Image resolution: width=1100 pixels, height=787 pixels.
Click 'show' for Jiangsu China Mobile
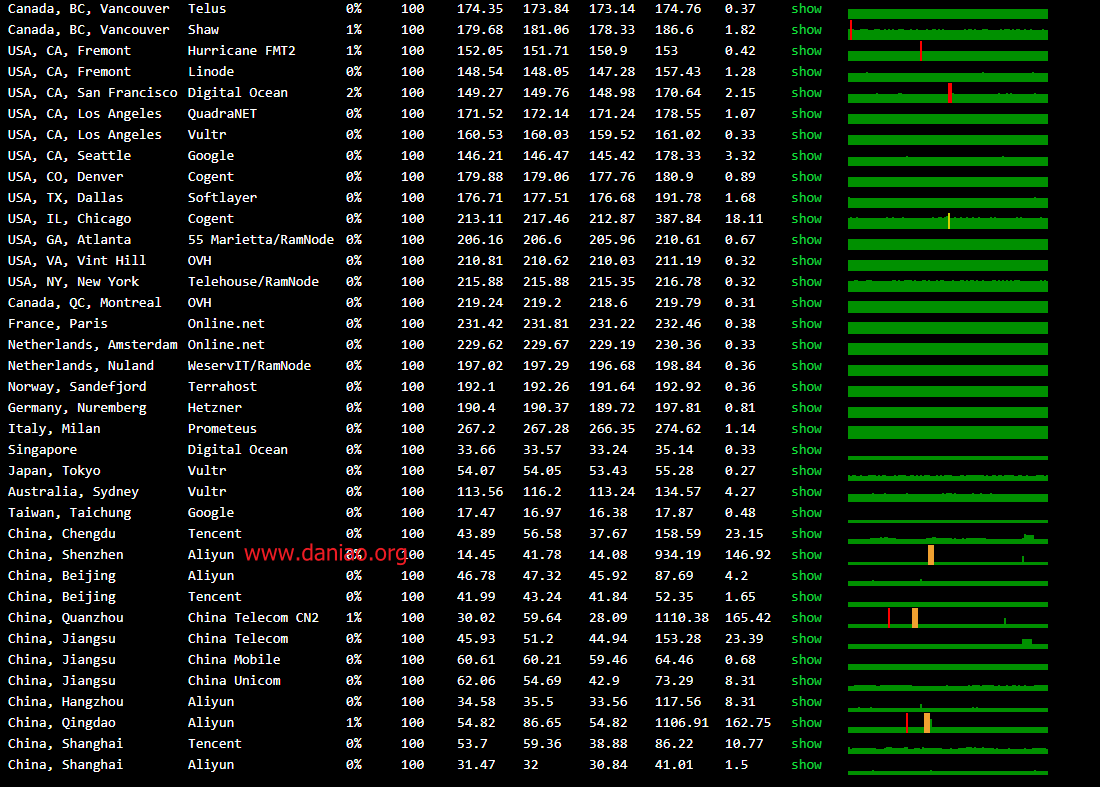(x=806, y=660)
